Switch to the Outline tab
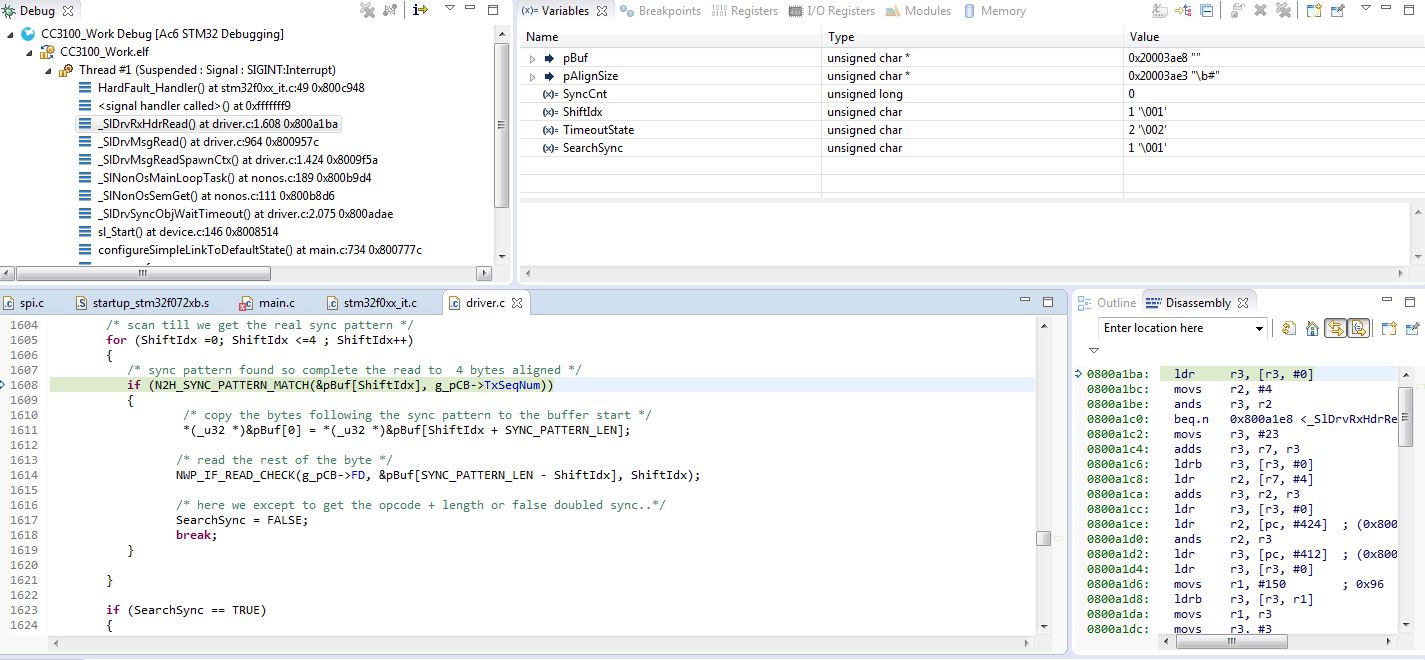The image size is (1425, 660). [x=1108, y=302]
